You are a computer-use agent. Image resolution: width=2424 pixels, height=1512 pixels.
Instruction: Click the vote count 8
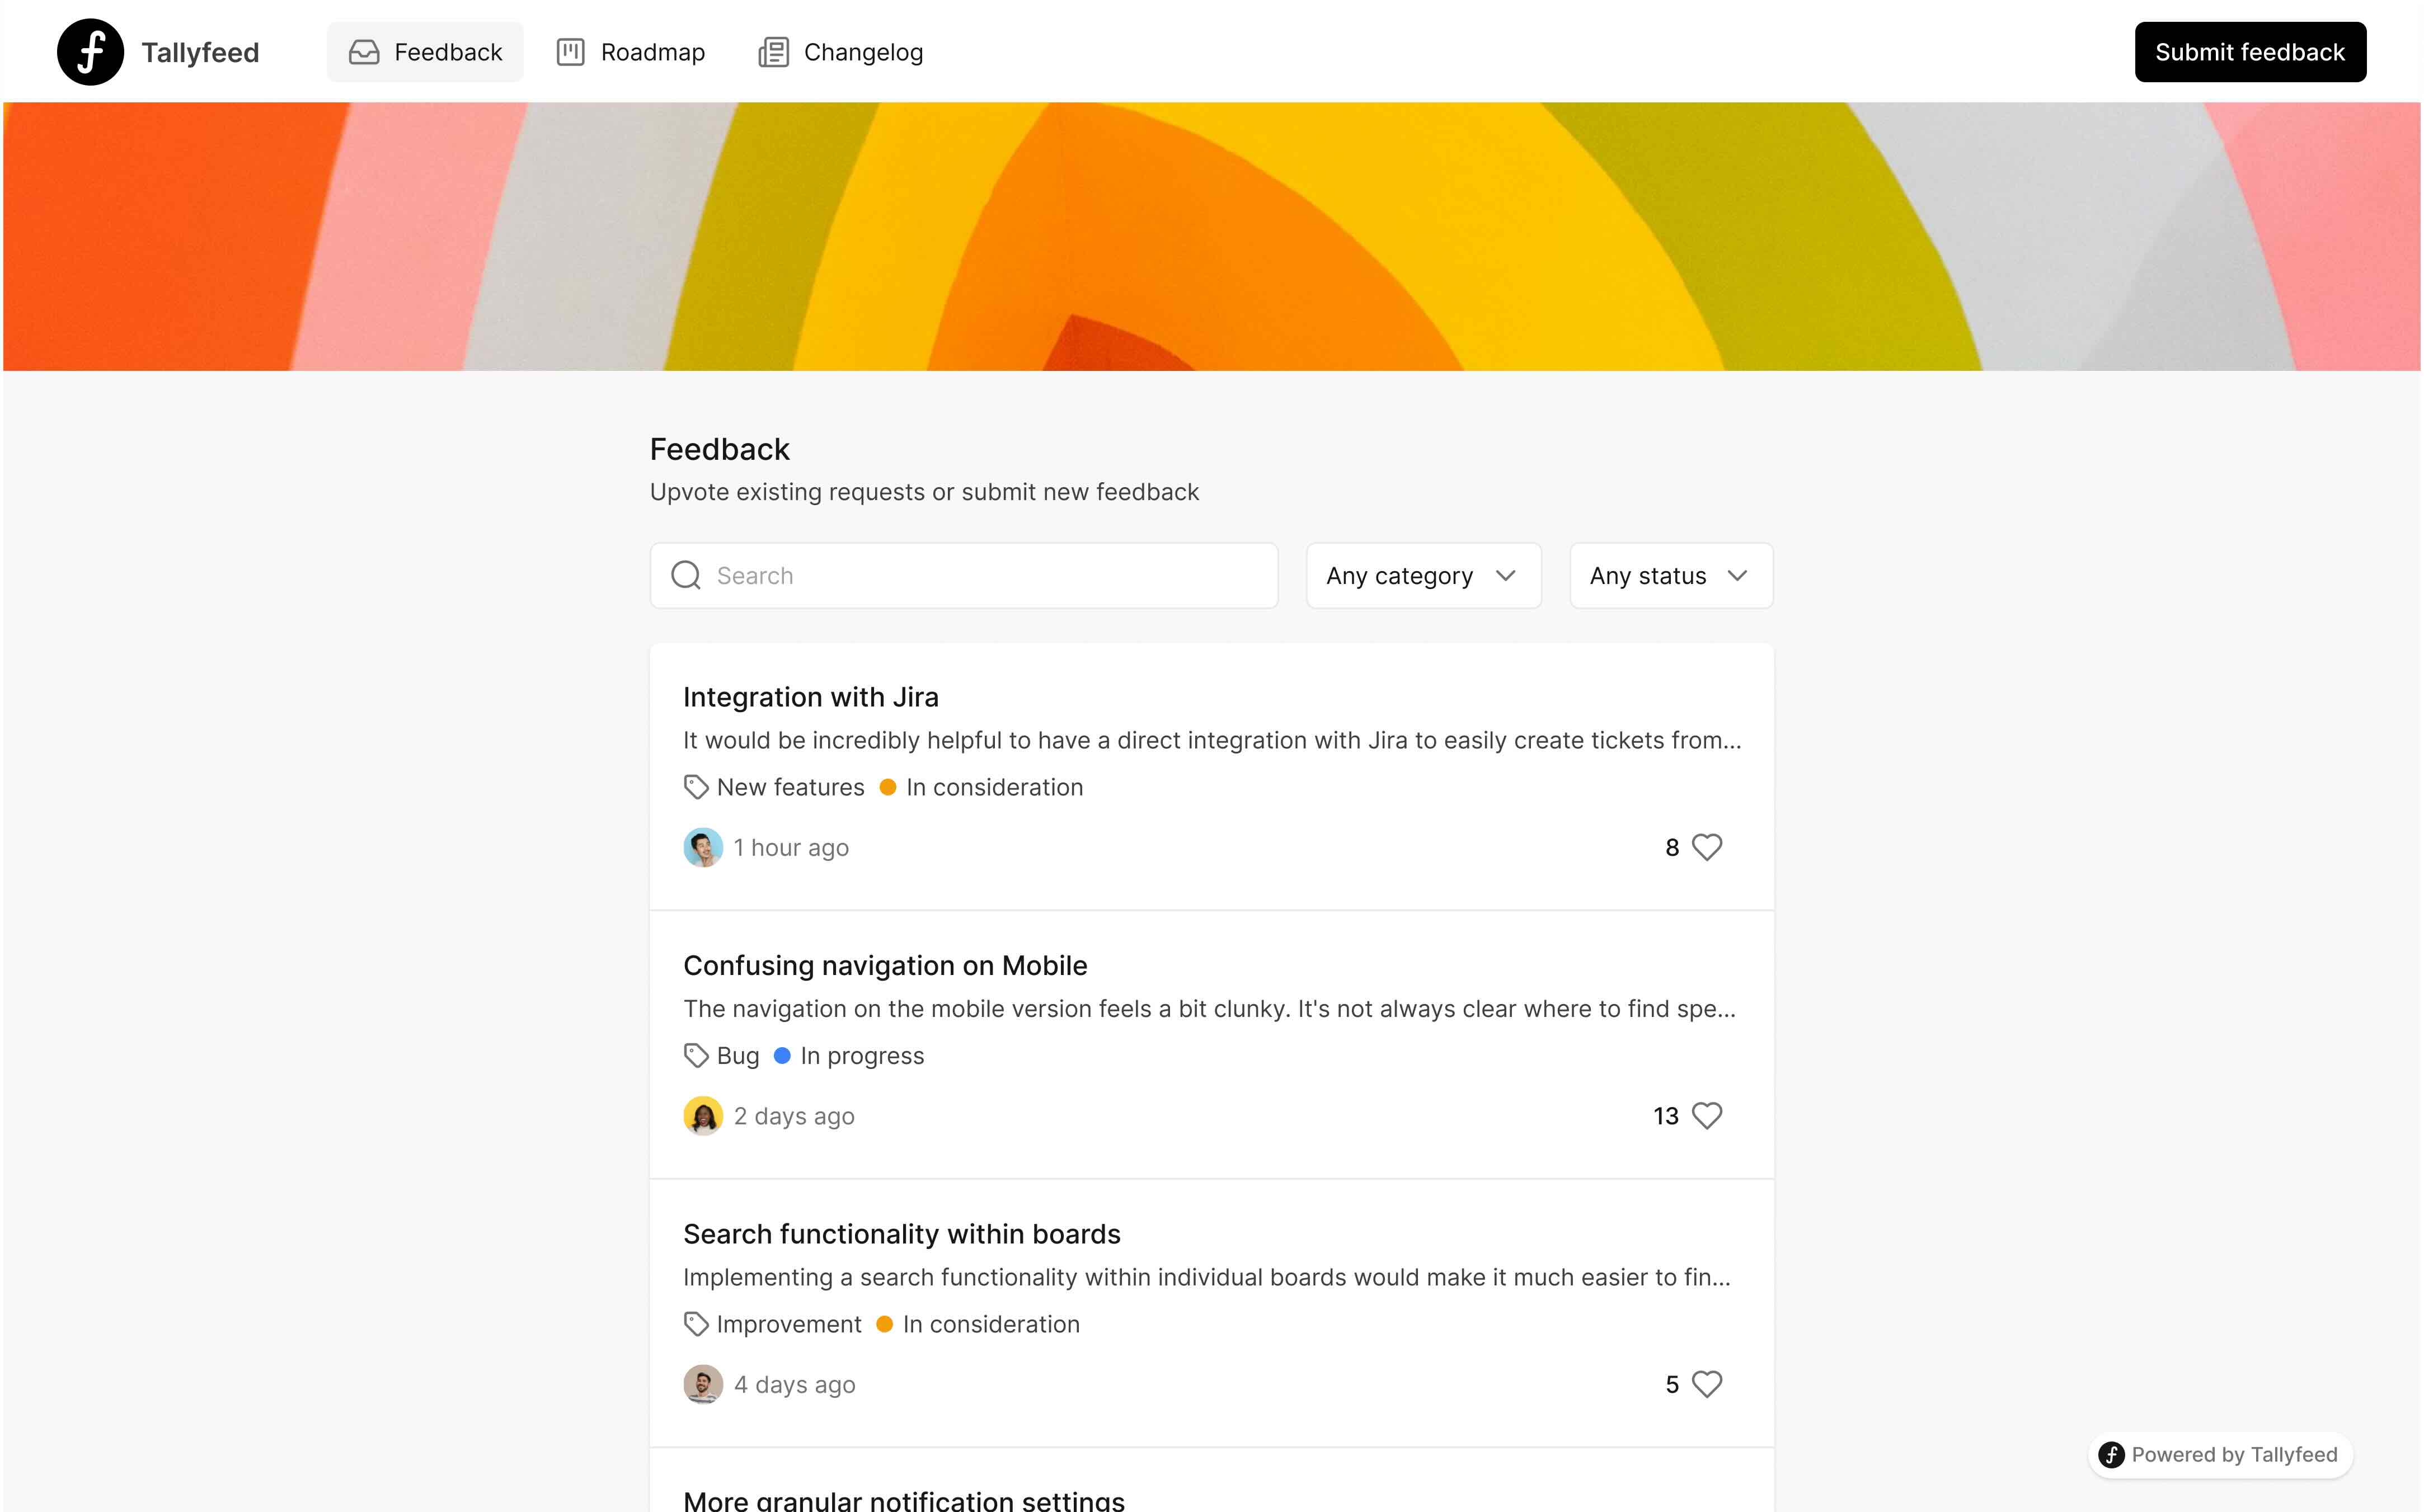(1672, 847)
